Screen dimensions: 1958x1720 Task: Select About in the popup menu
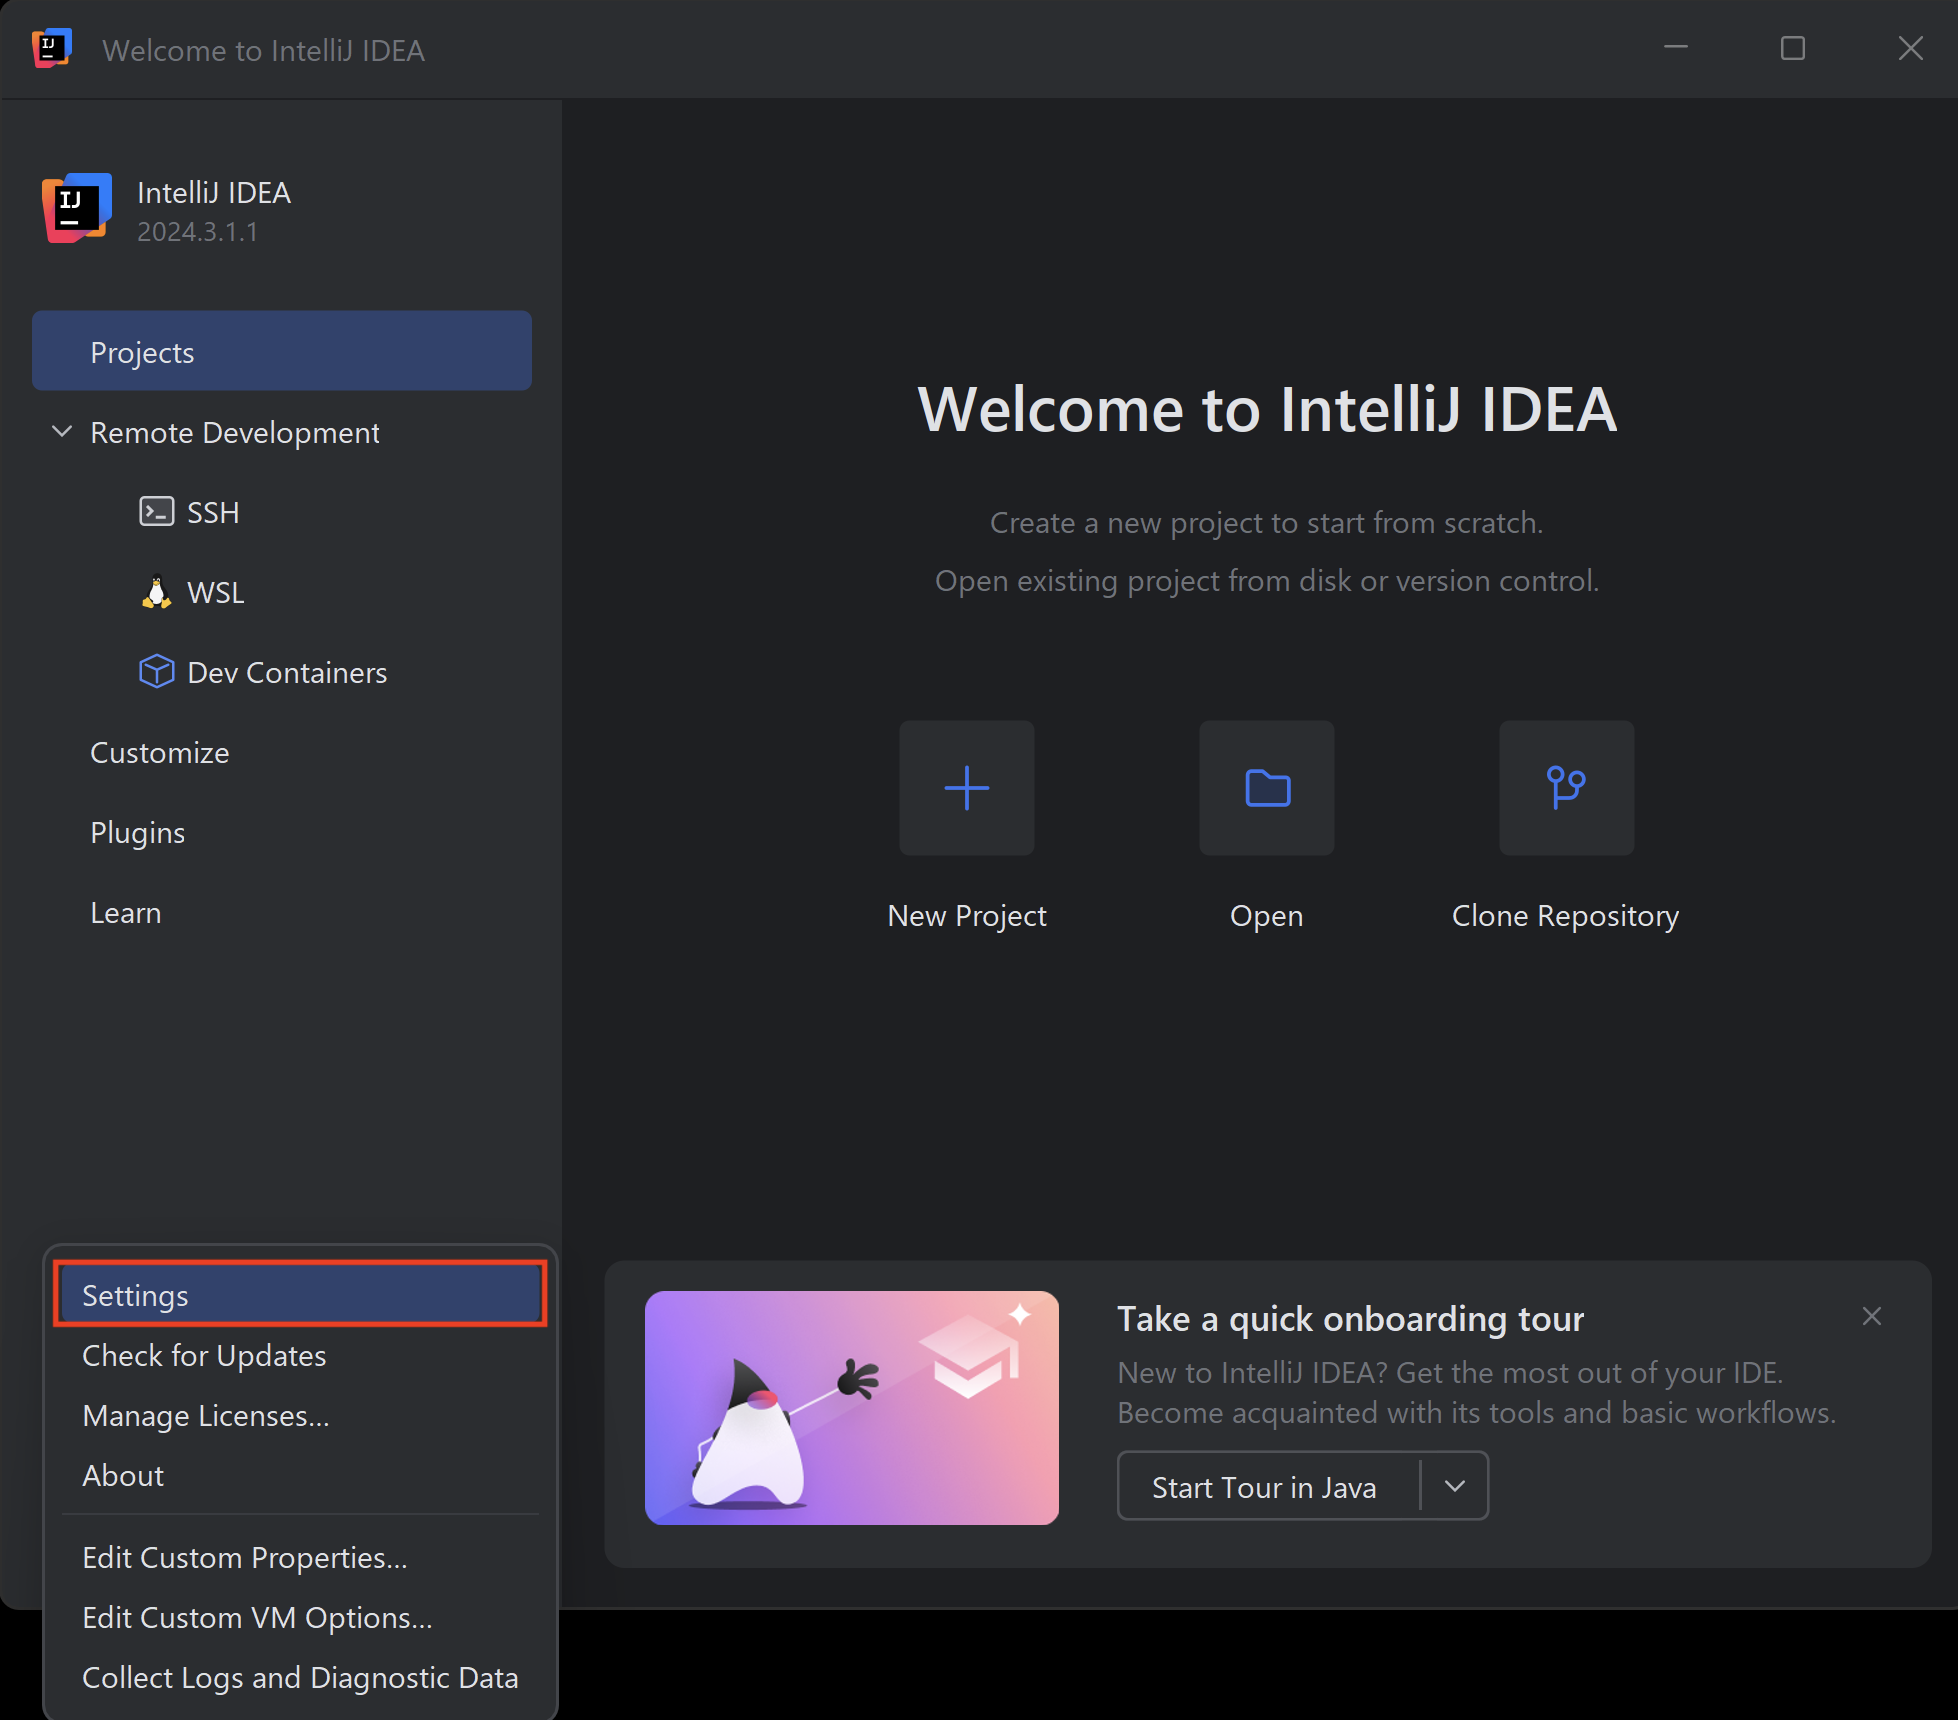pos(300,1475)
